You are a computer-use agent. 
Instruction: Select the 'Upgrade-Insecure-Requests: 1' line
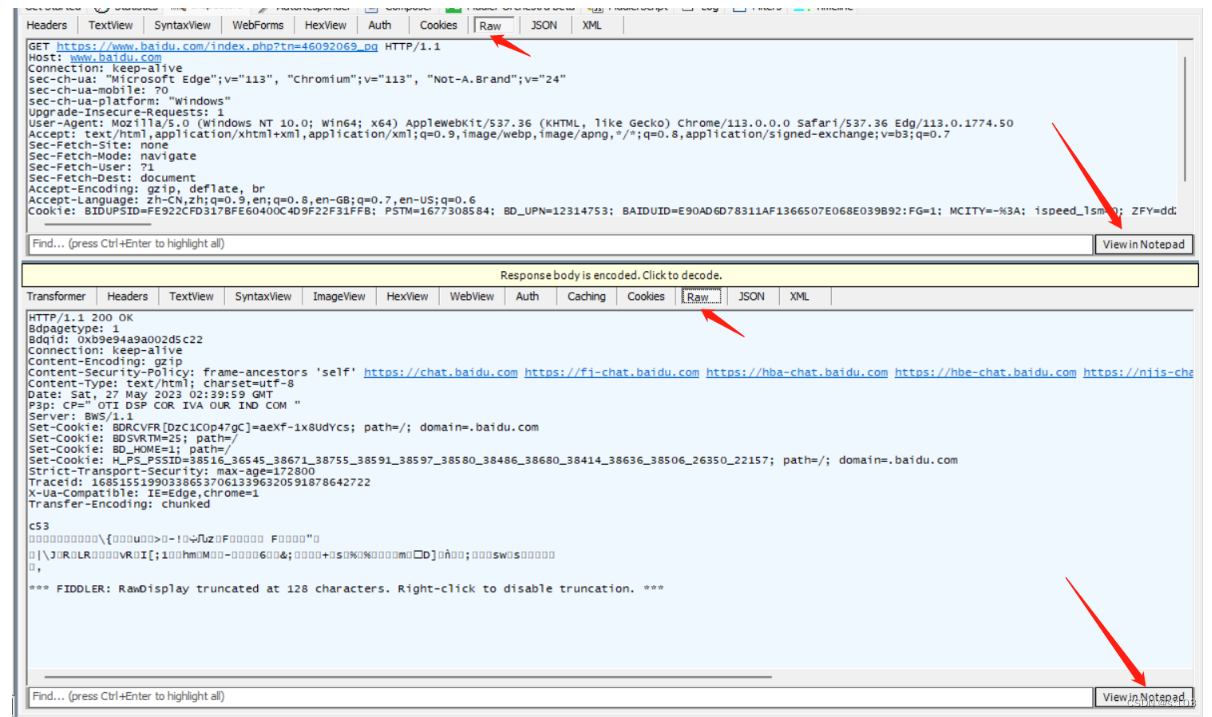[x=126, y=113]
